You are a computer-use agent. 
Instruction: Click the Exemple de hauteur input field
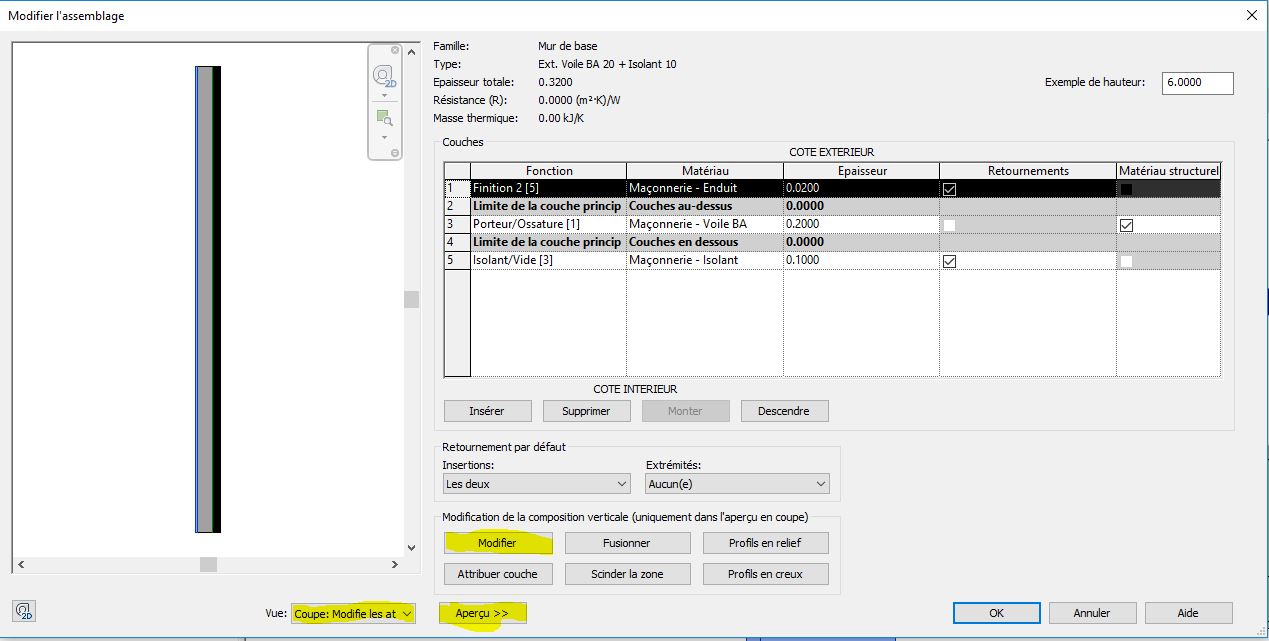point(1197,84)
